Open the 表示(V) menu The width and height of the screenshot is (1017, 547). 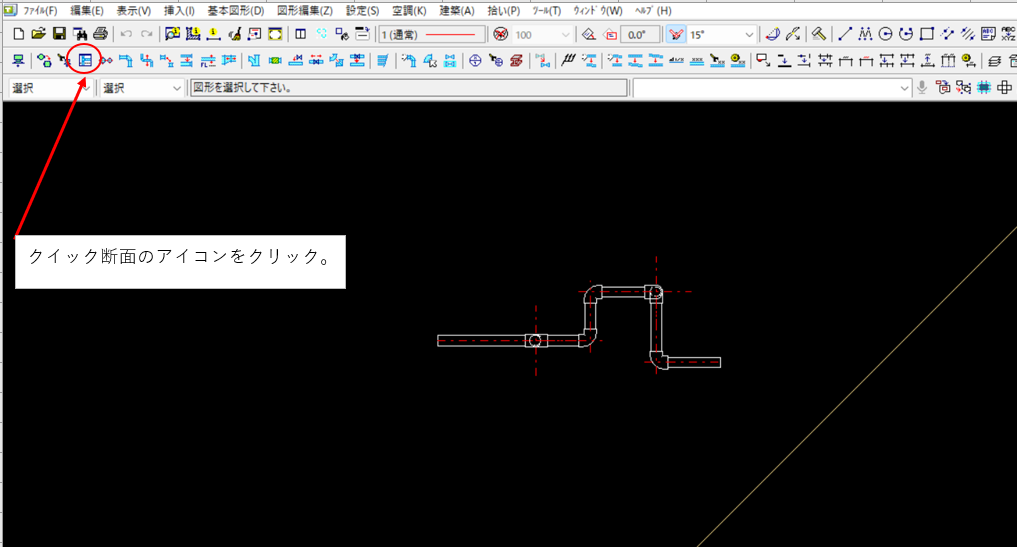tap(134, 10)
